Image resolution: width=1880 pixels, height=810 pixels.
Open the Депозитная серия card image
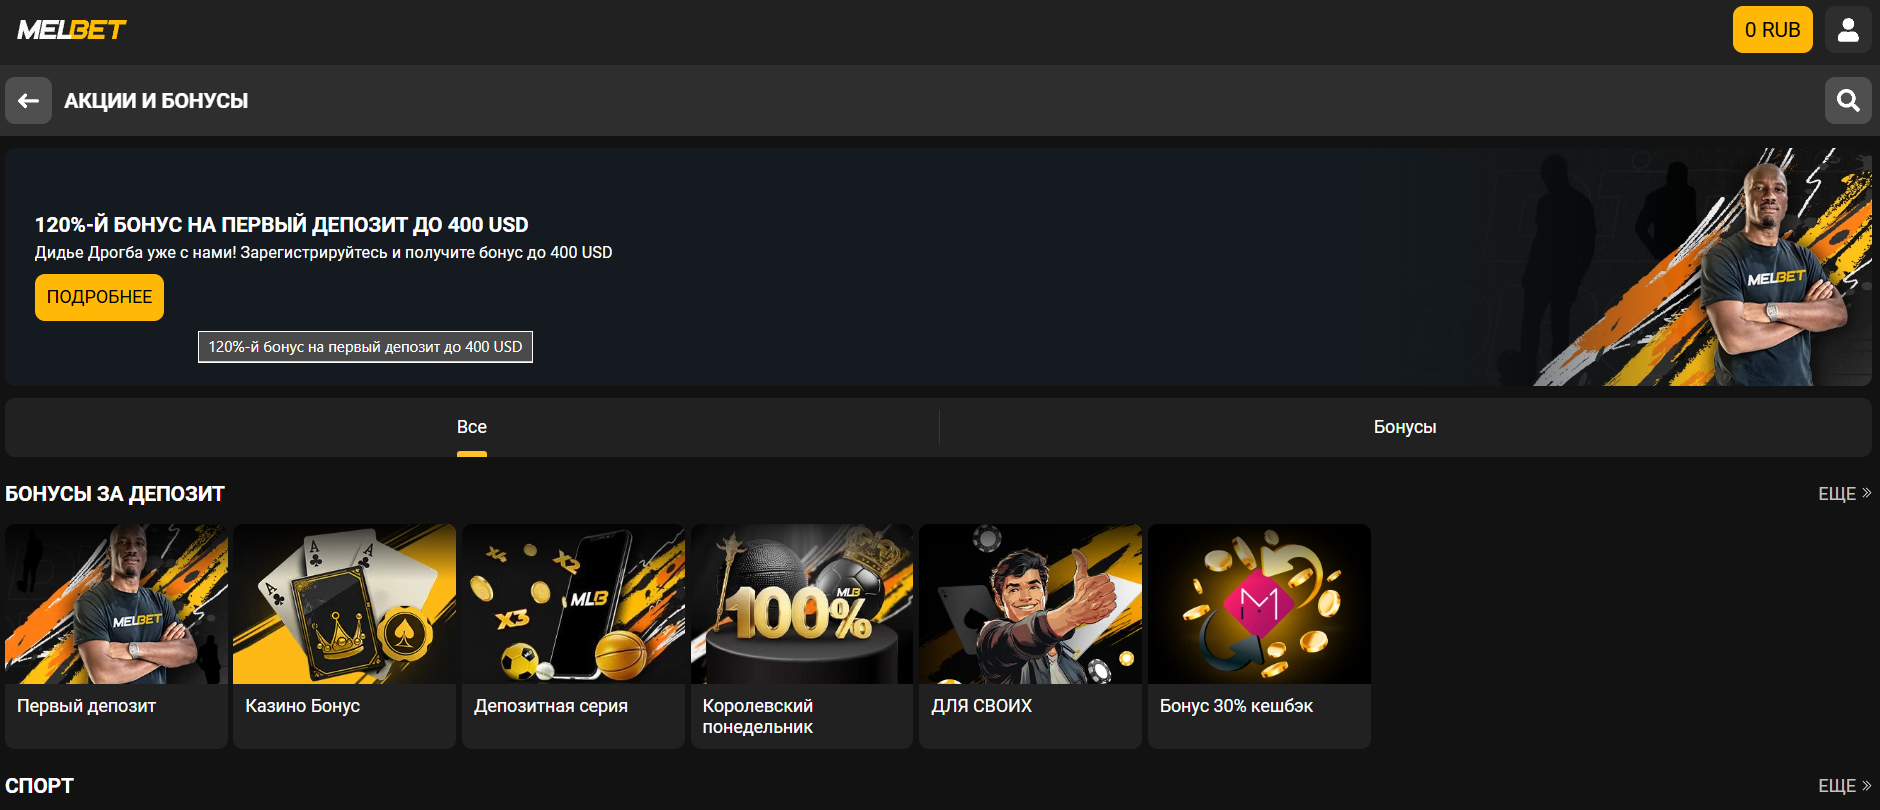[x=573, y=604]
